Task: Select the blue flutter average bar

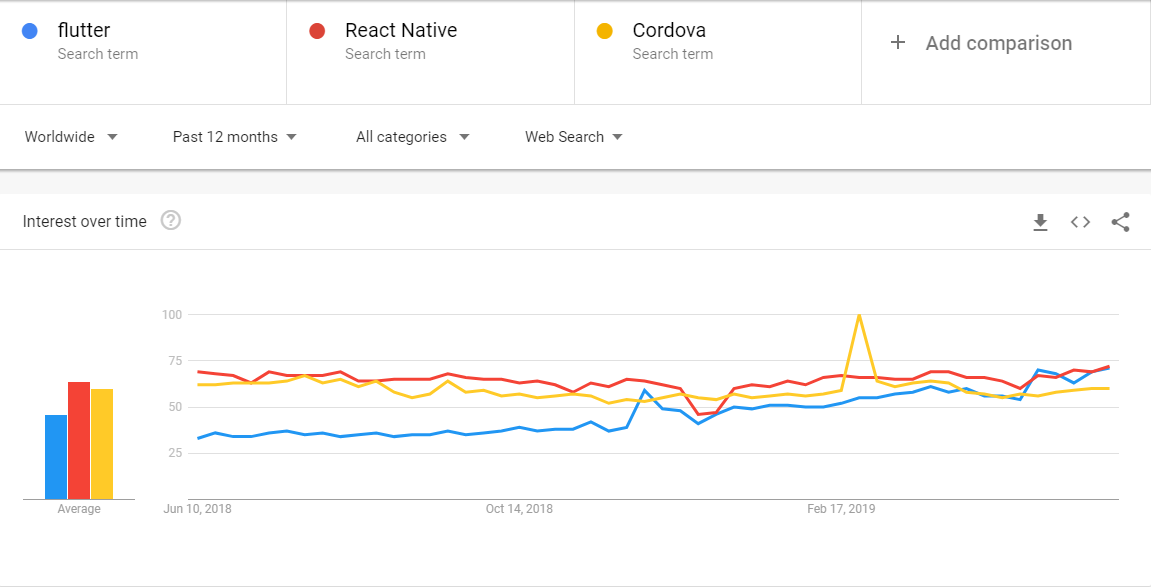Action: (x=56, y=457)
